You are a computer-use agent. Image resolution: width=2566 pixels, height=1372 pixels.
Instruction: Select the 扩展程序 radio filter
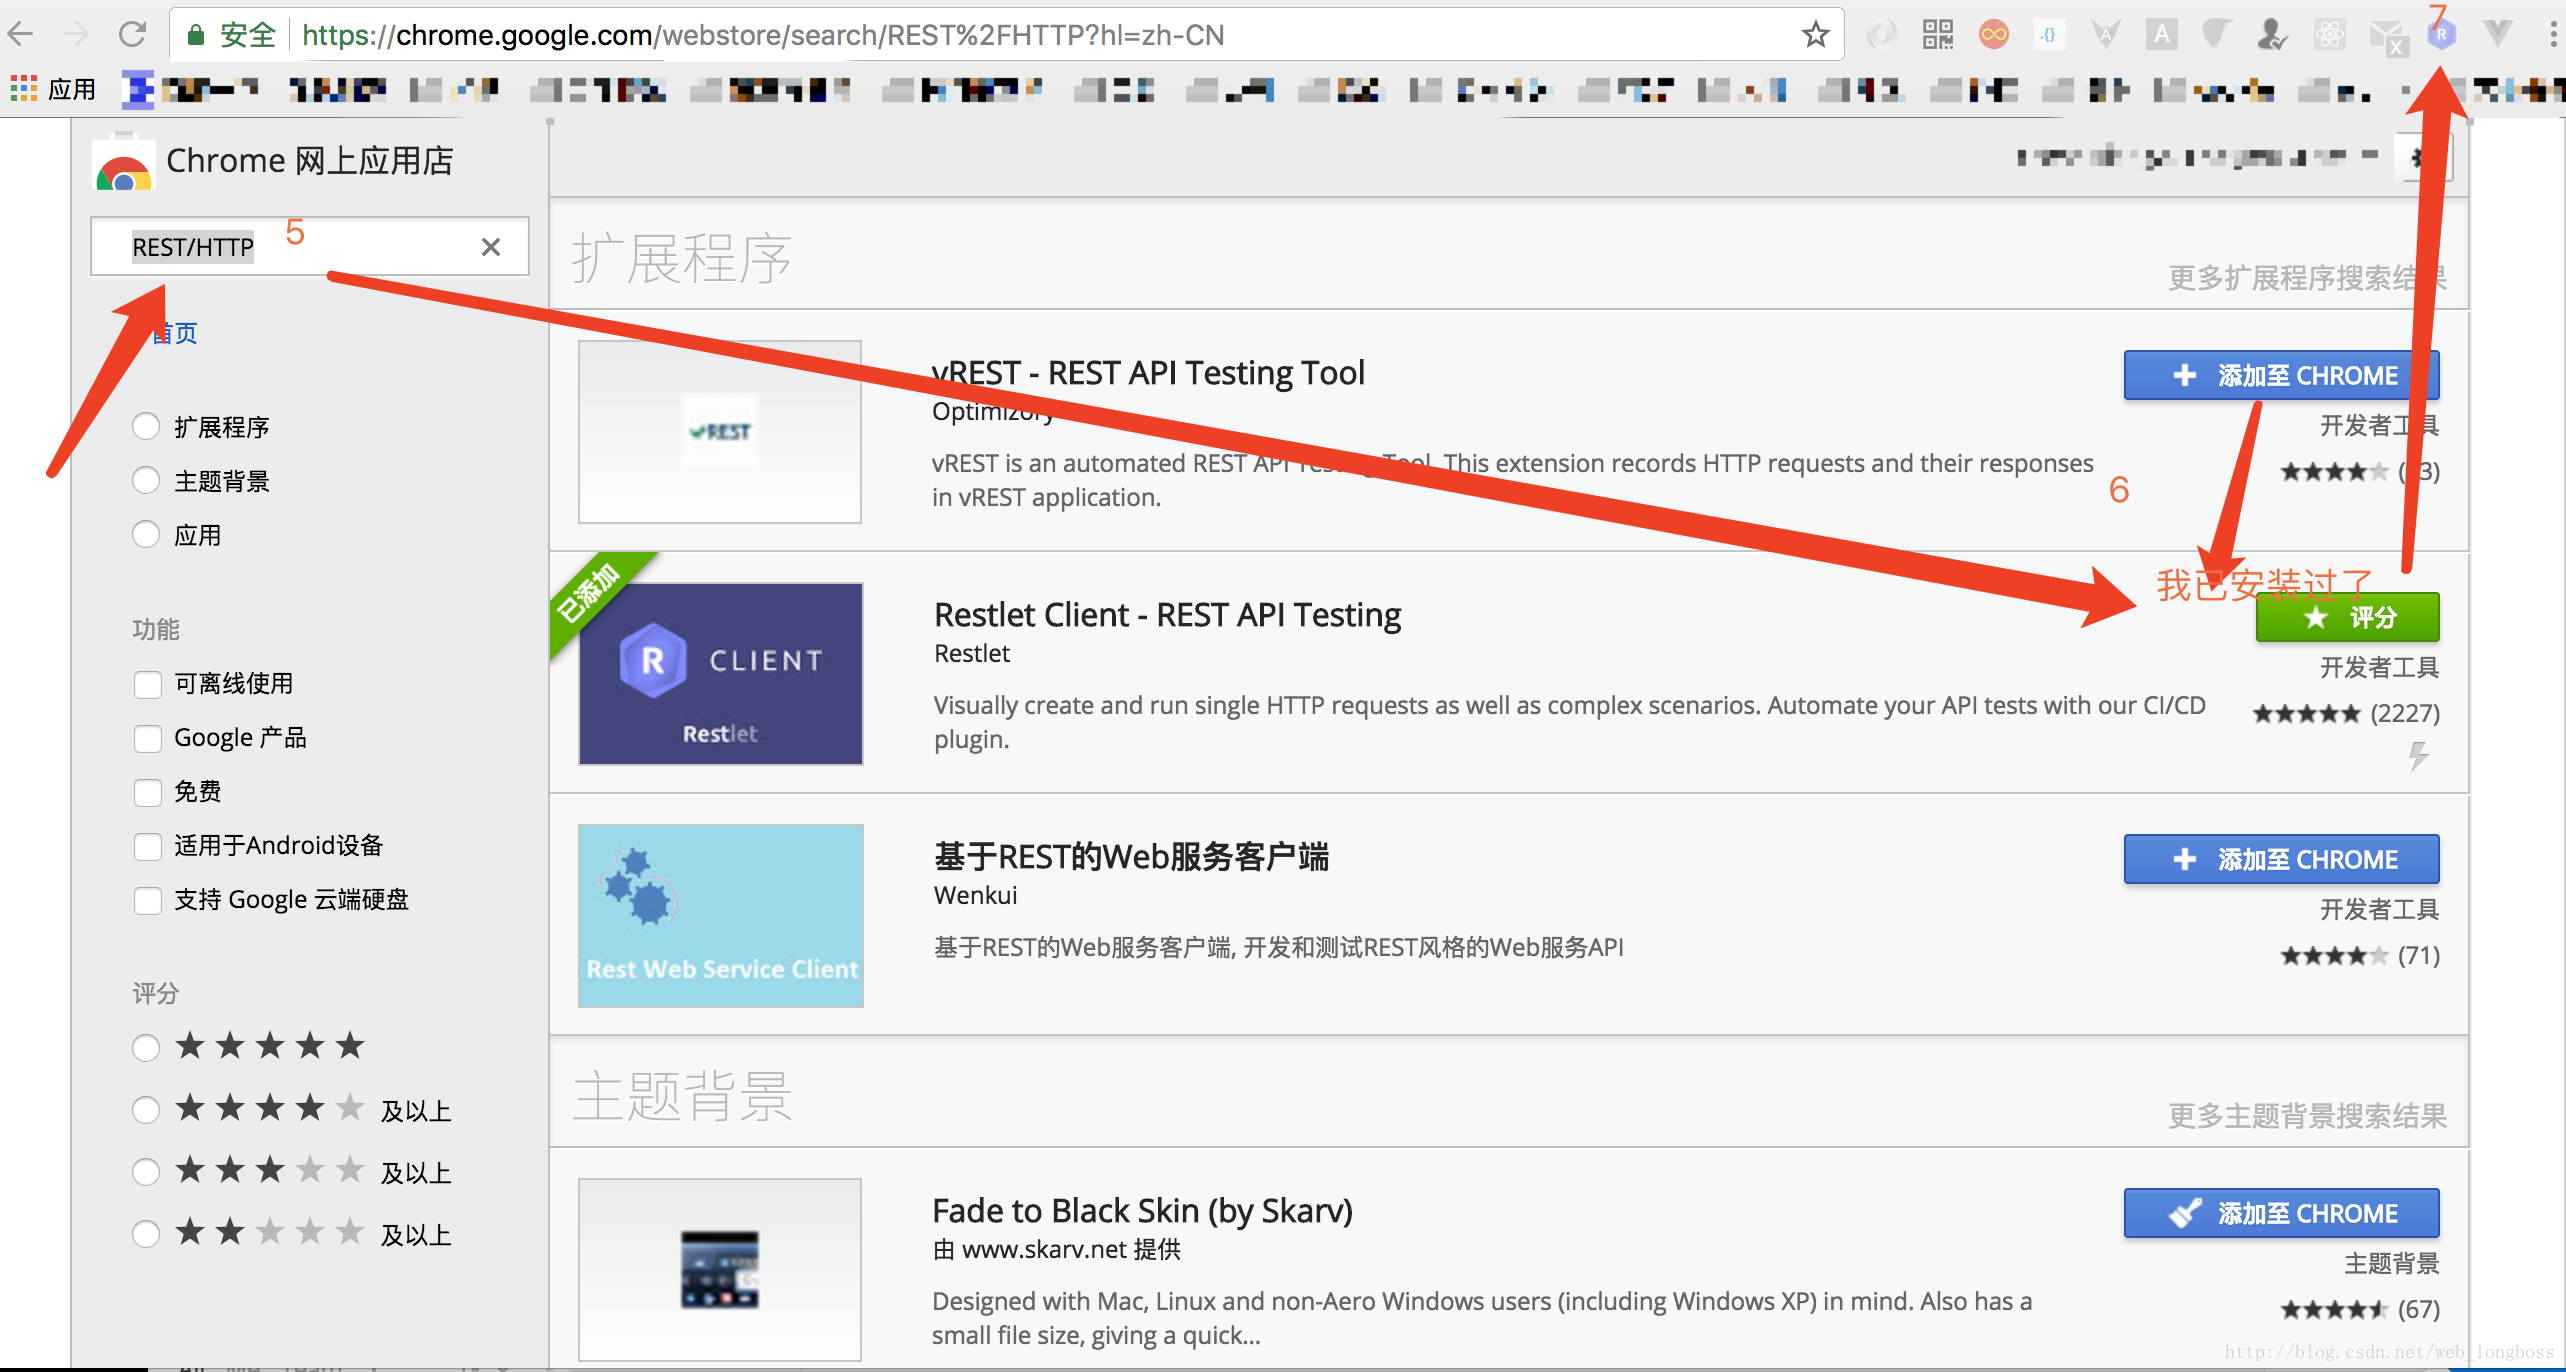point(146,427)
